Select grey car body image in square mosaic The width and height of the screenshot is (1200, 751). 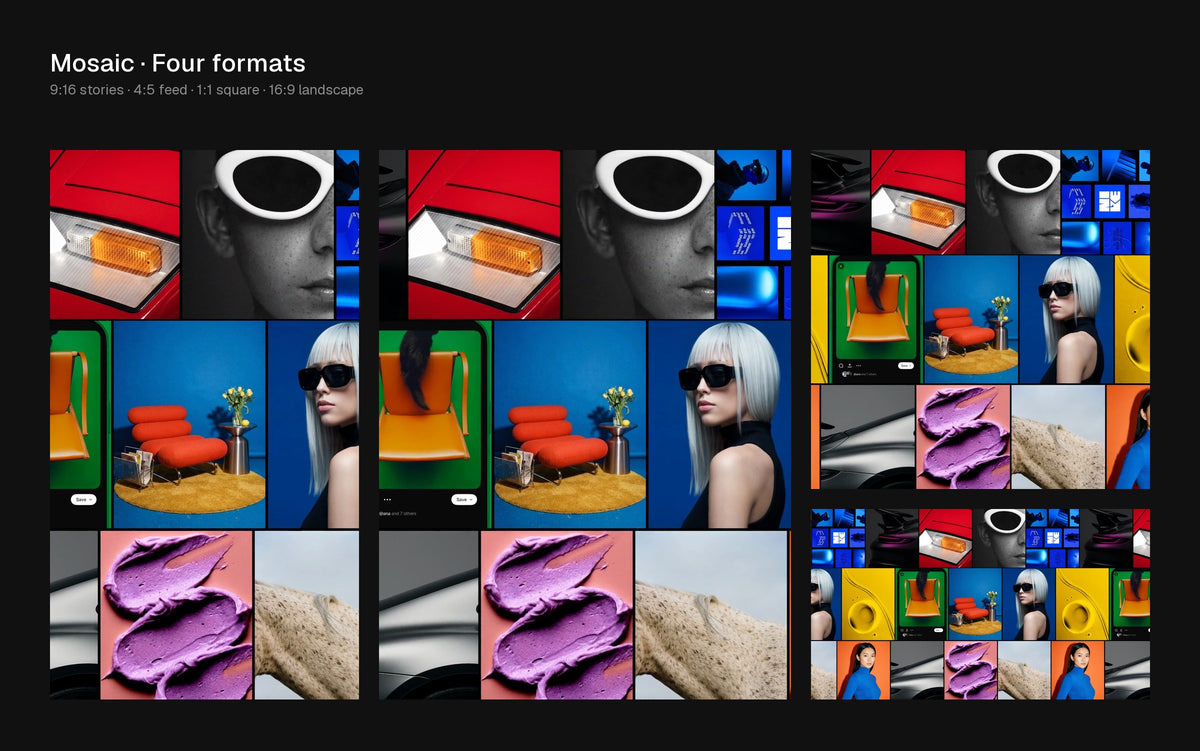click(x=867, y=437)
